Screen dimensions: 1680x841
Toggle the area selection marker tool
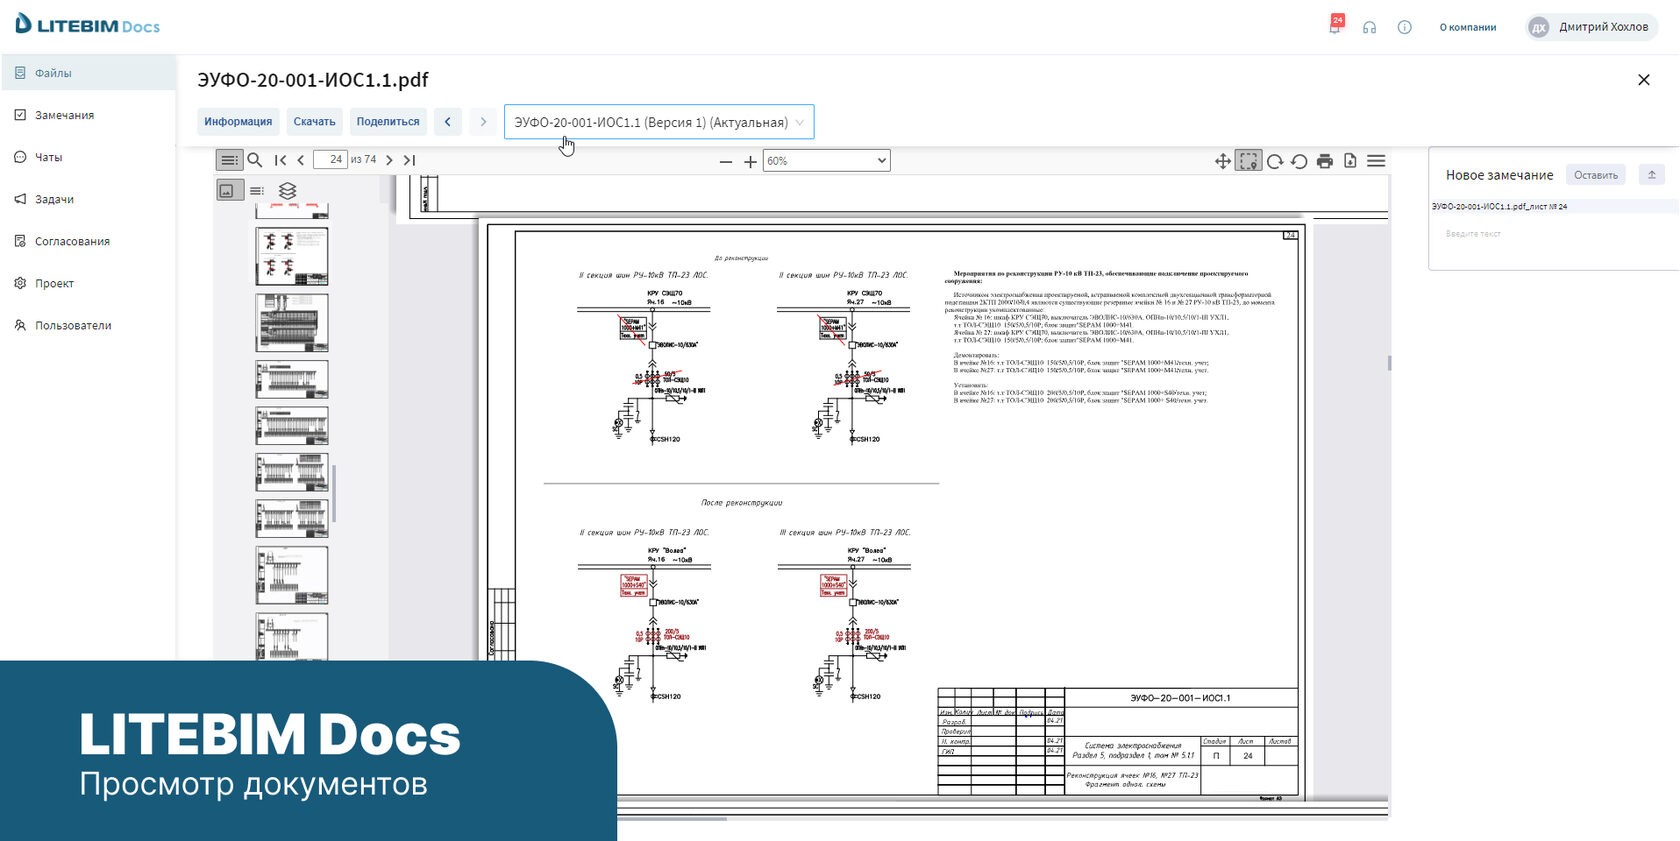[x=1248, y=161]
